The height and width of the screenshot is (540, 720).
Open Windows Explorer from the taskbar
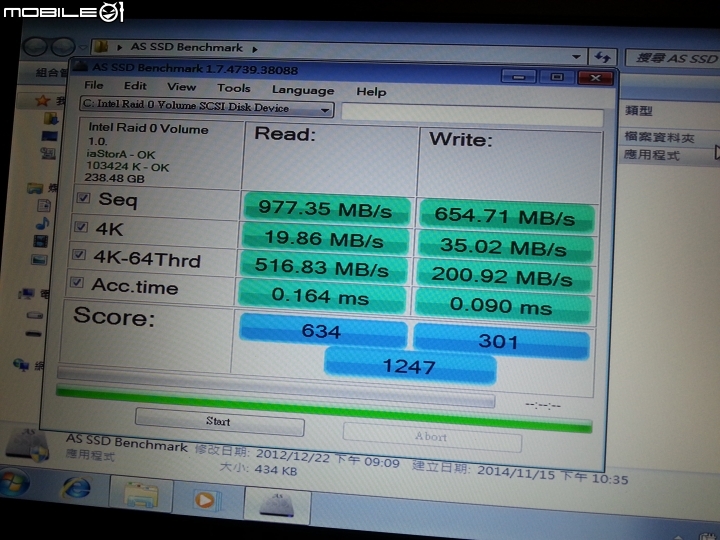pyautogui.click(x=141, y=494)
